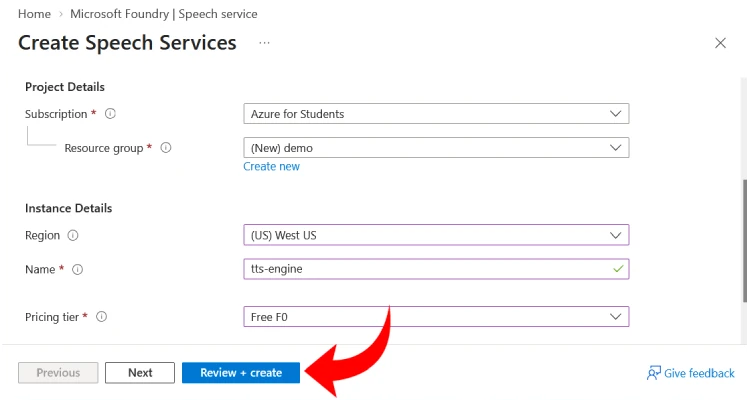Viewport: 750px width, 402px height.
Task: Show info tooltip beside Region label
Action: point(73,235)
